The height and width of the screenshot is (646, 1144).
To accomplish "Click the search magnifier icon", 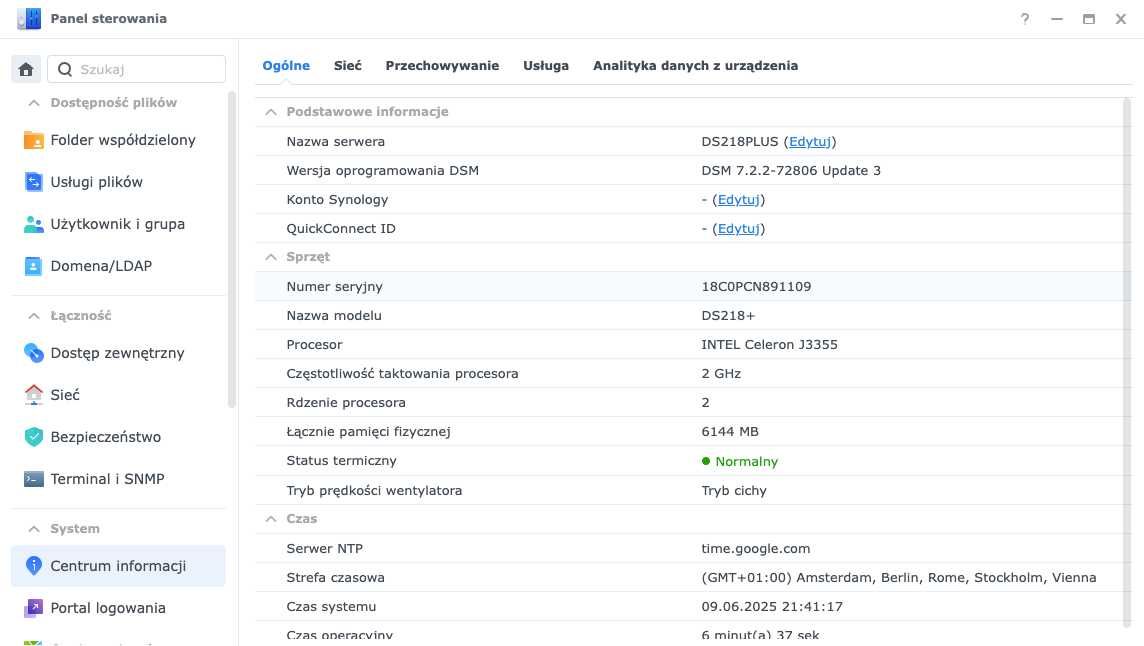I will point(65,69).
